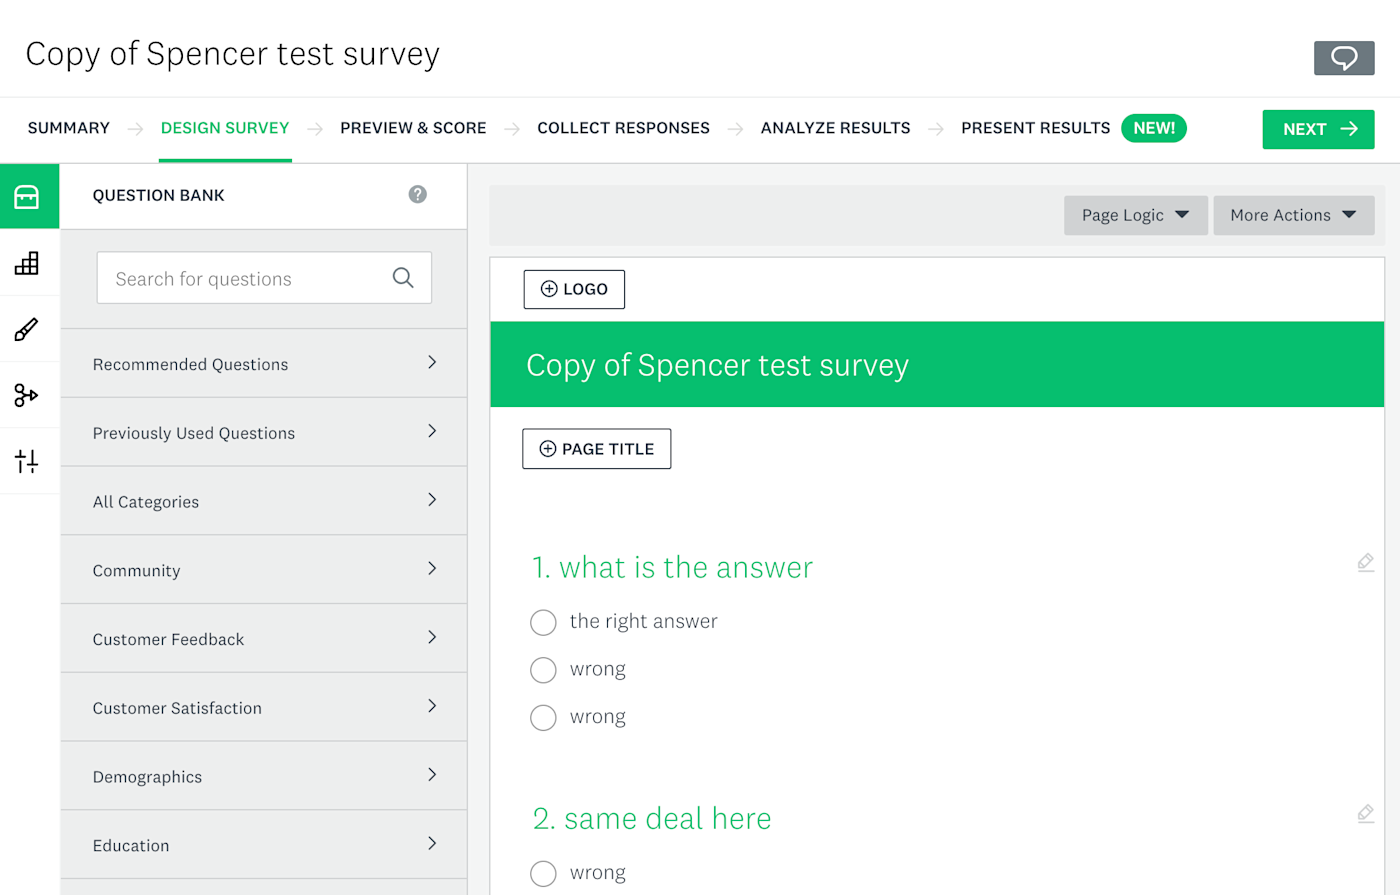Click edit pencil icon for question 2
Viewport: 1400px width, 895px height.
pyautogui.click(x=1365, y=813)
